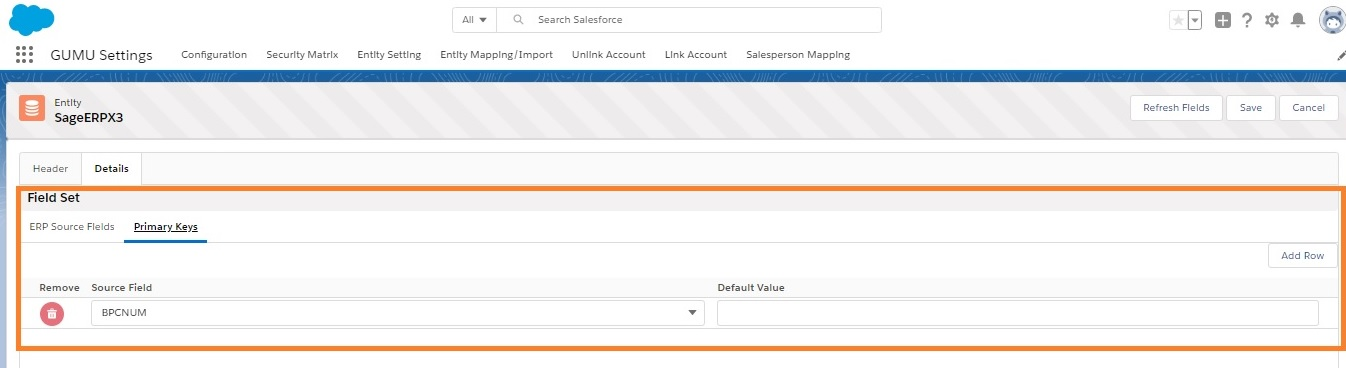Select the Primary Keys tab
This screenshot has width=1346, height=368.
coord(166,227)
